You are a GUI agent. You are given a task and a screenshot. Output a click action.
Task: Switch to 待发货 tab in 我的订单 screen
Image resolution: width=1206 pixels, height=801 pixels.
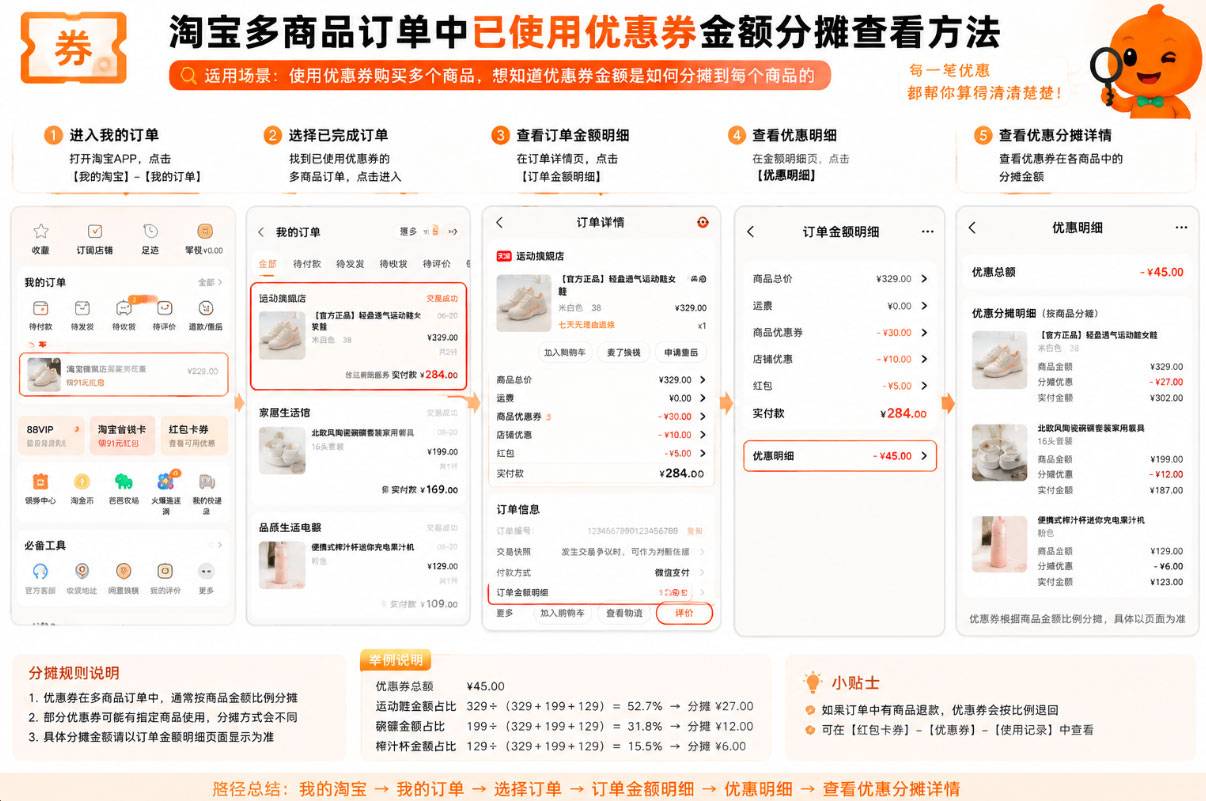click(350, 264)
